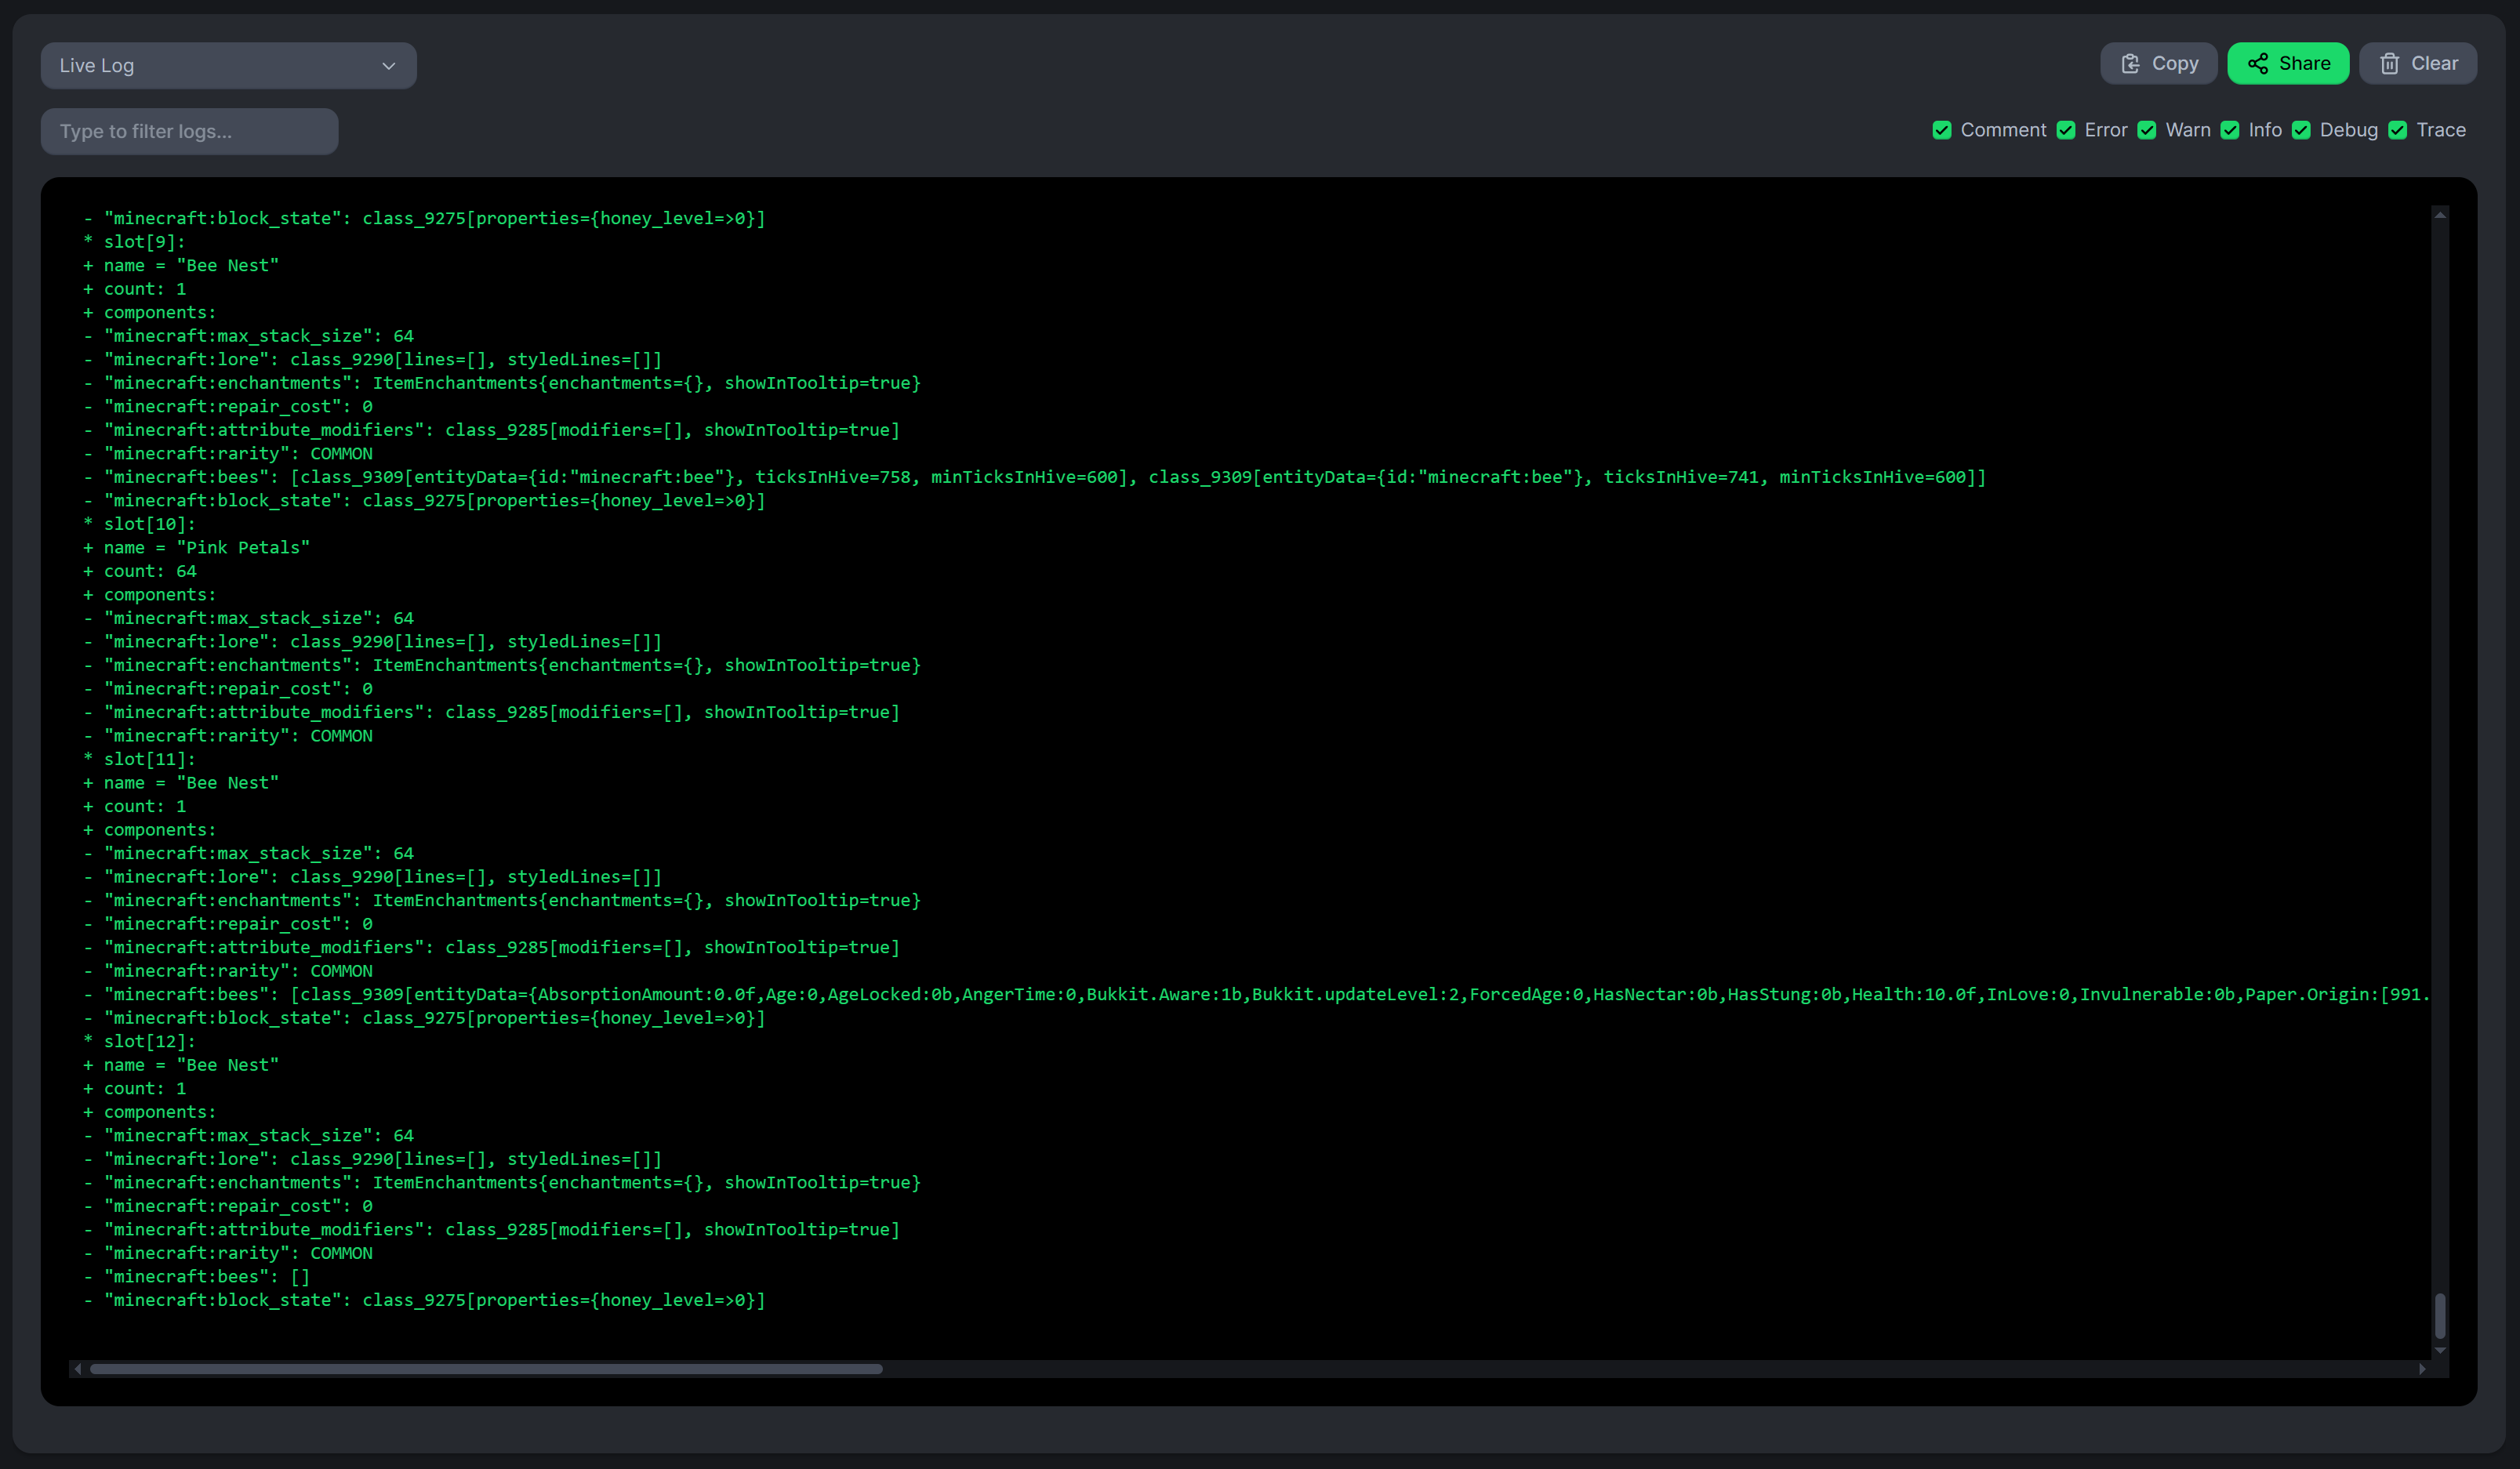Click the bees line with AbsorptionAmount
This screenshot has width=2520, height=1469.
coord(1256,994)
